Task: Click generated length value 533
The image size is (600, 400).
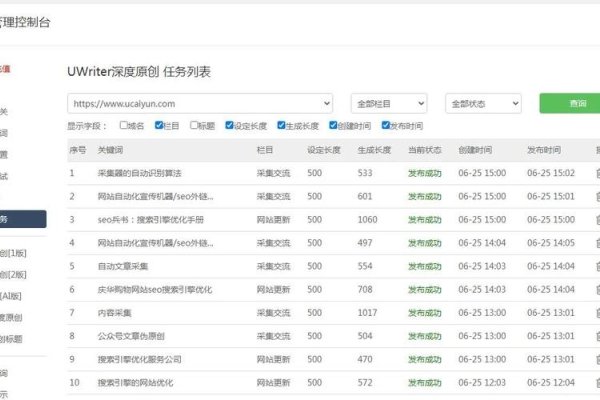Action: point(365,173)
